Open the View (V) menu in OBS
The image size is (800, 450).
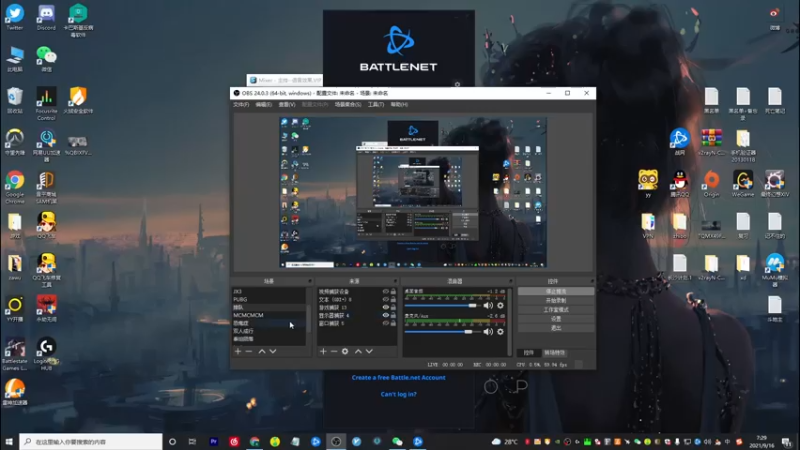tap(287, 105)
